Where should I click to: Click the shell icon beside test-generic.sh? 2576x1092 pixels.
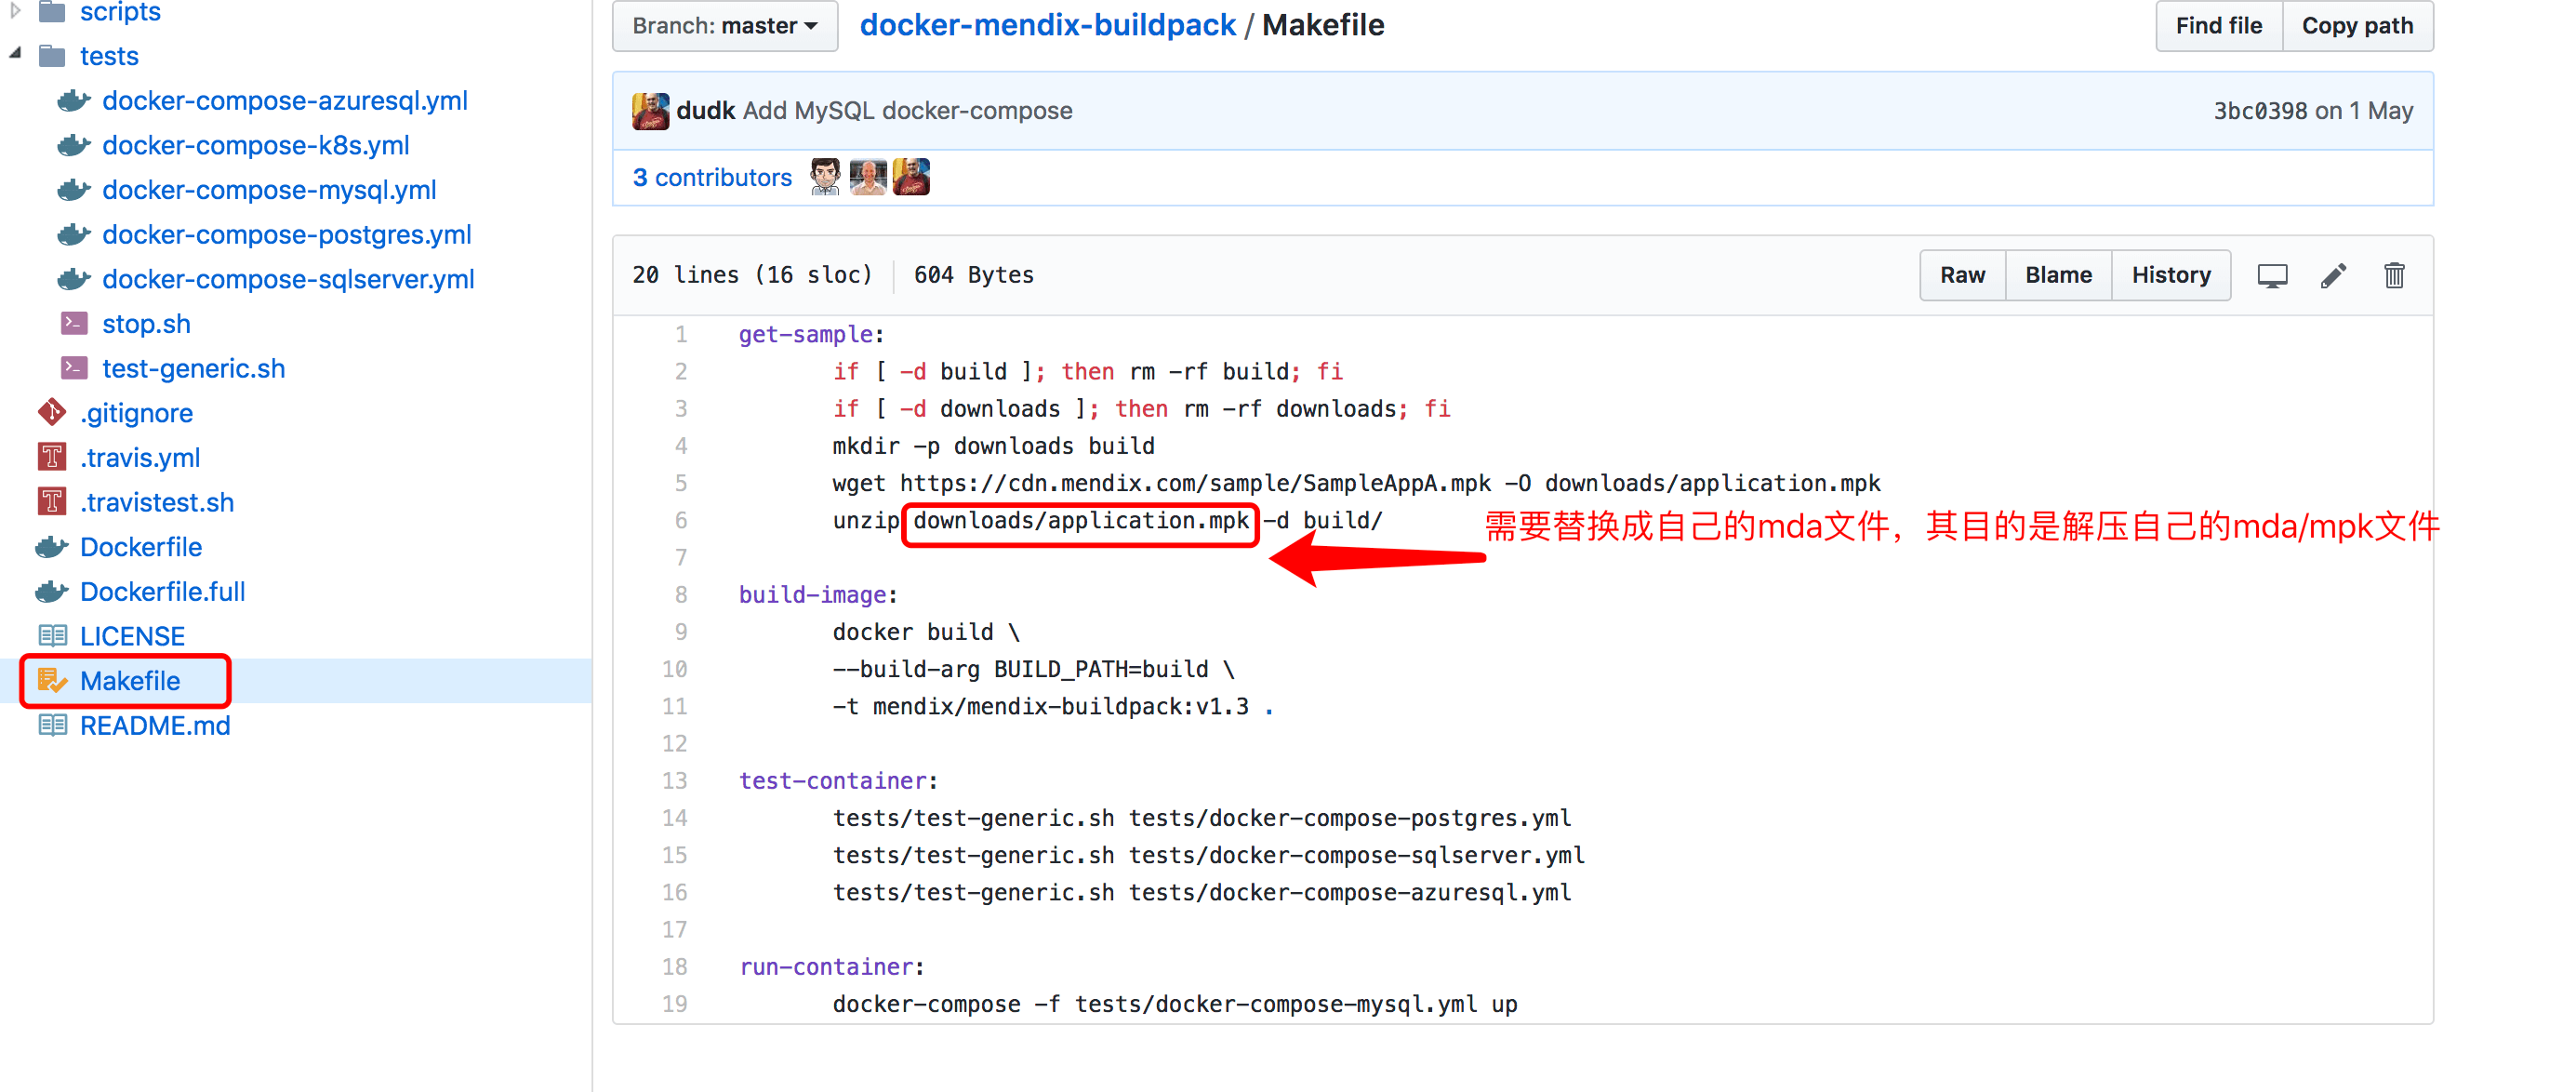(74, 368)
